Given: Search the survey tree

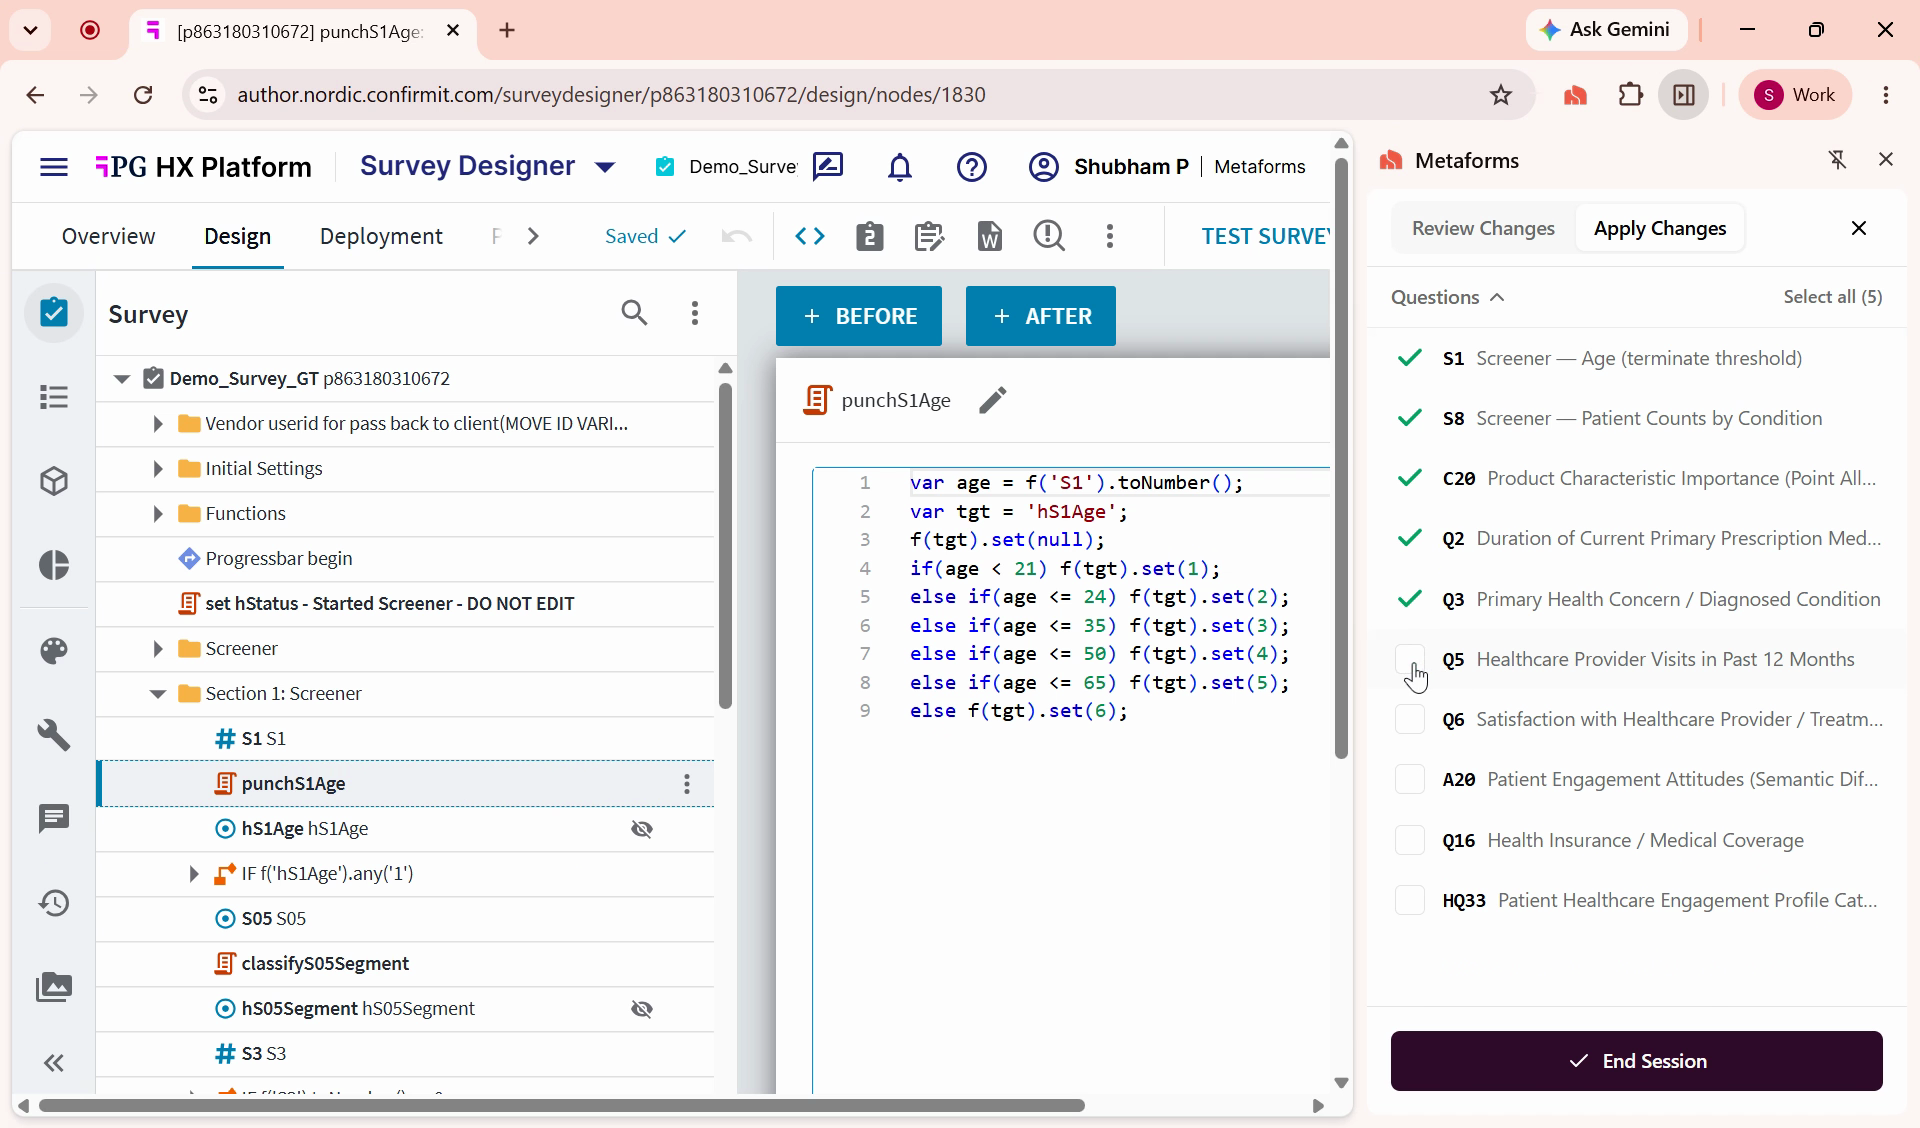Looking at the screenshot, I should click(x=634, y=313).
